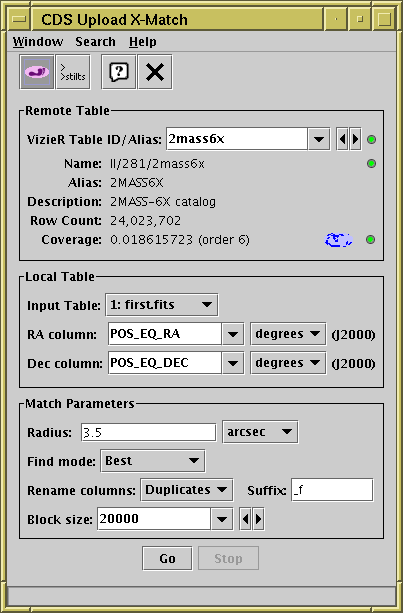403x613 pixels.
Task: Open the Rename columns Duplicates dropdown
Action: (x=187, y=489)
